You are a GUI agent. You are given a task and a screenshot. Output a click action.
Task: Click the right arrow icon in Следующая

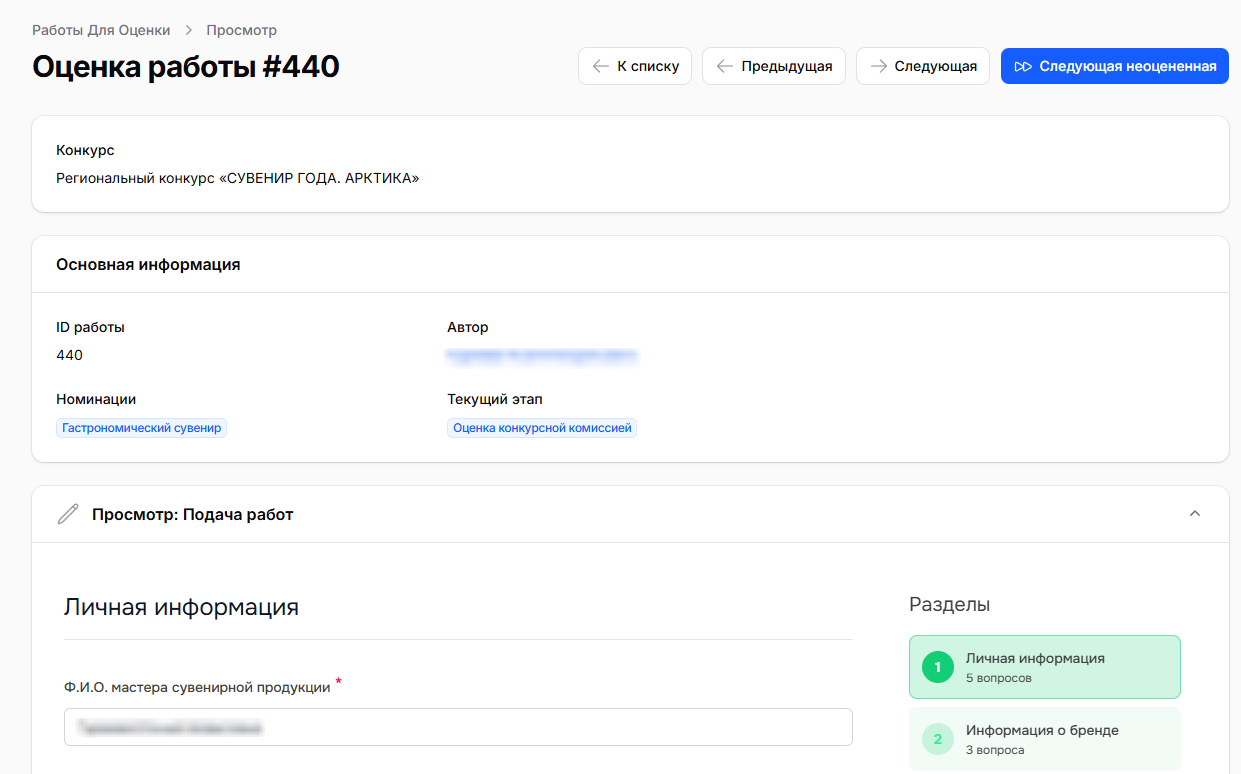878,66
